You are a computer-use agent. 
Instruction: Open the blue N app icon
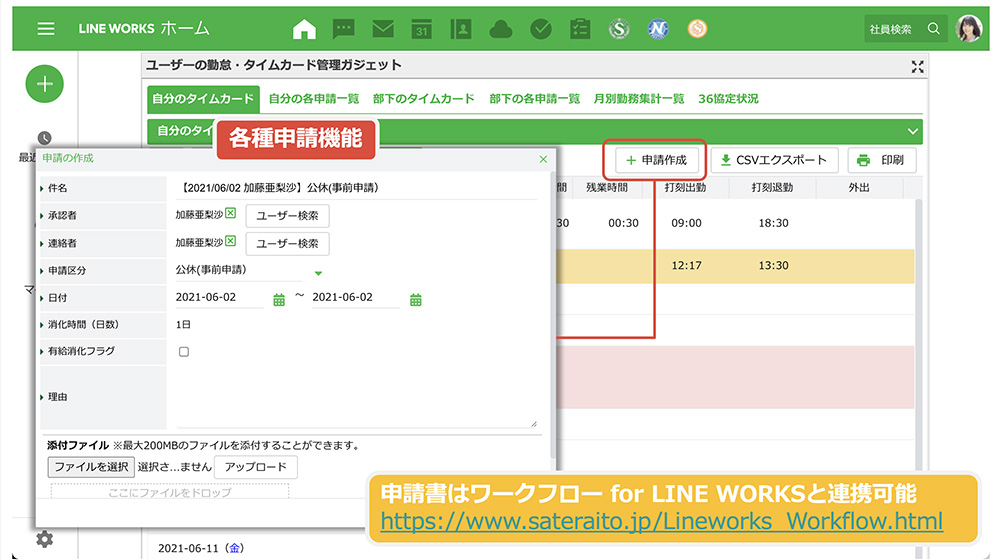658,29
